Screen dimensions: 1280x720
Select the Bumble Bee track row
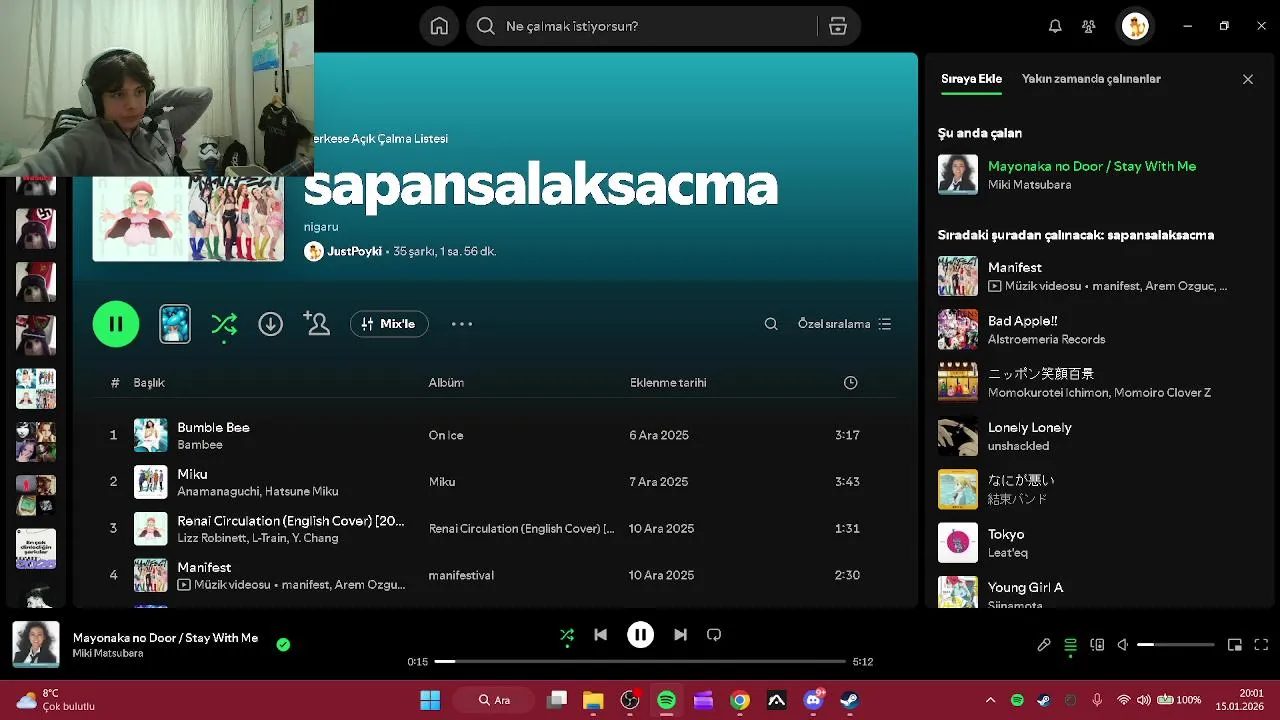click(495, 435)
